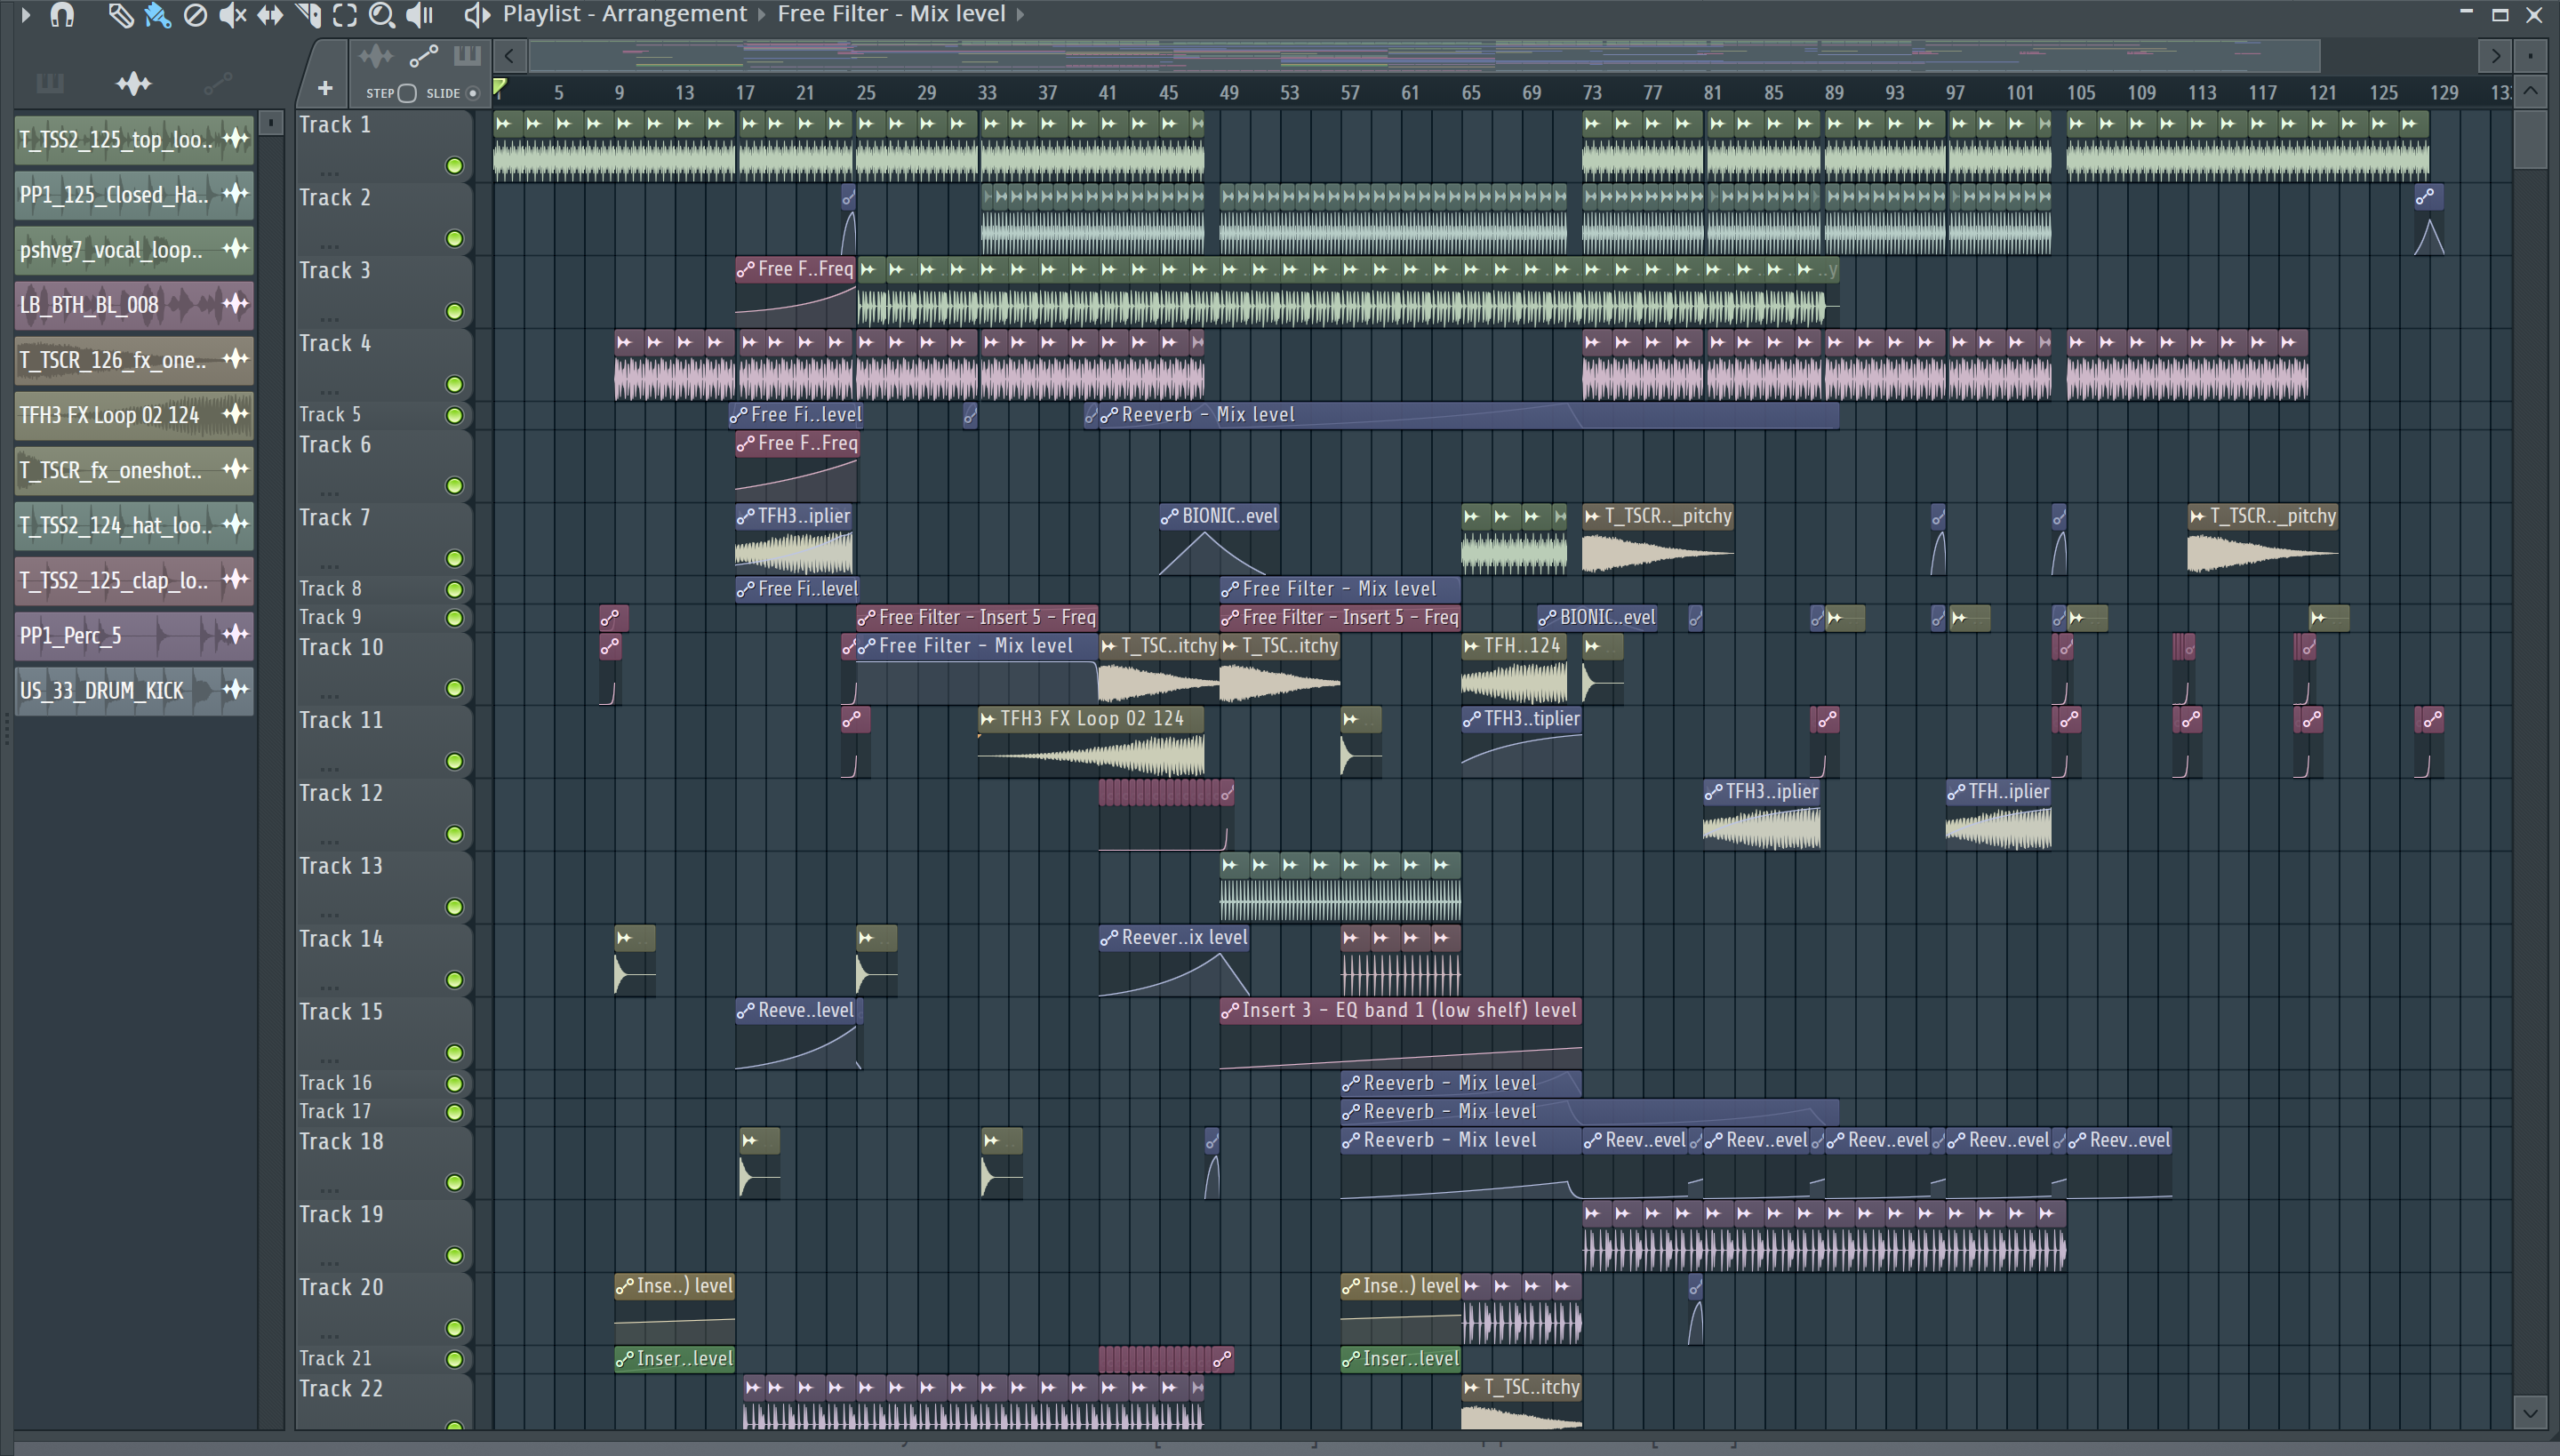Choose the Select marquee tool

(x=345, y=14)
